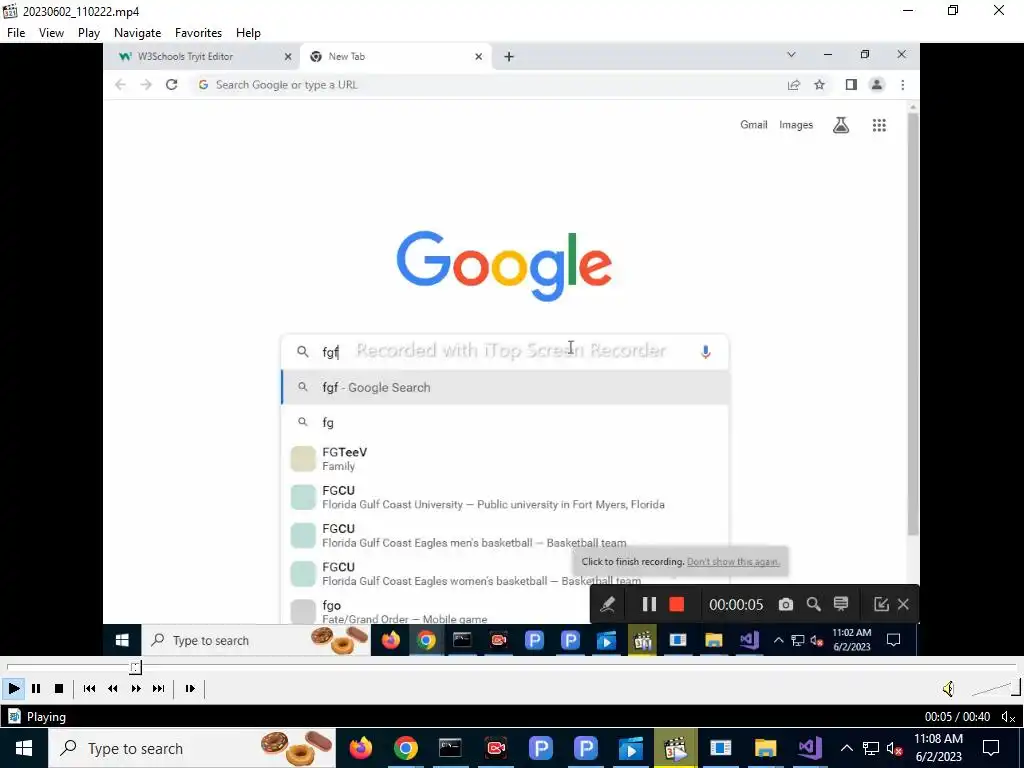Select the 'fgf - Google Search' suggestion
Image resolution: width=1024 pixels, height=768 pixels.
point(505,387)
